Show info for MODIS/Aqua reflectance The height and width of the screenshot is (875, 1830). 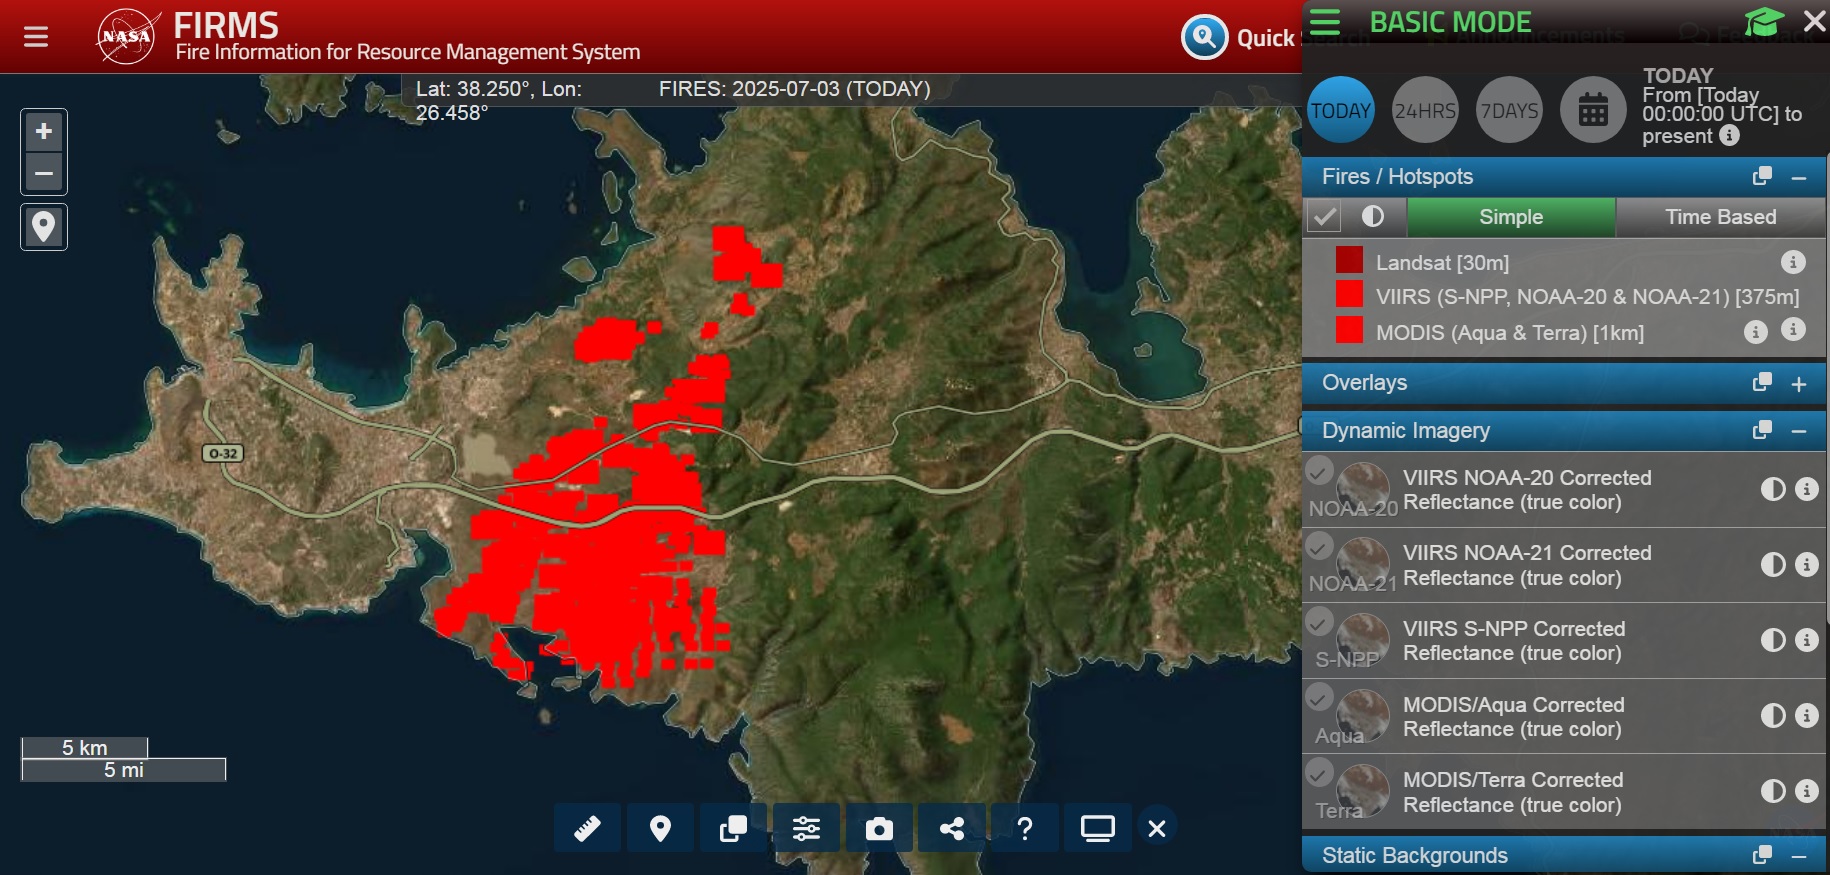(1806, 716)
